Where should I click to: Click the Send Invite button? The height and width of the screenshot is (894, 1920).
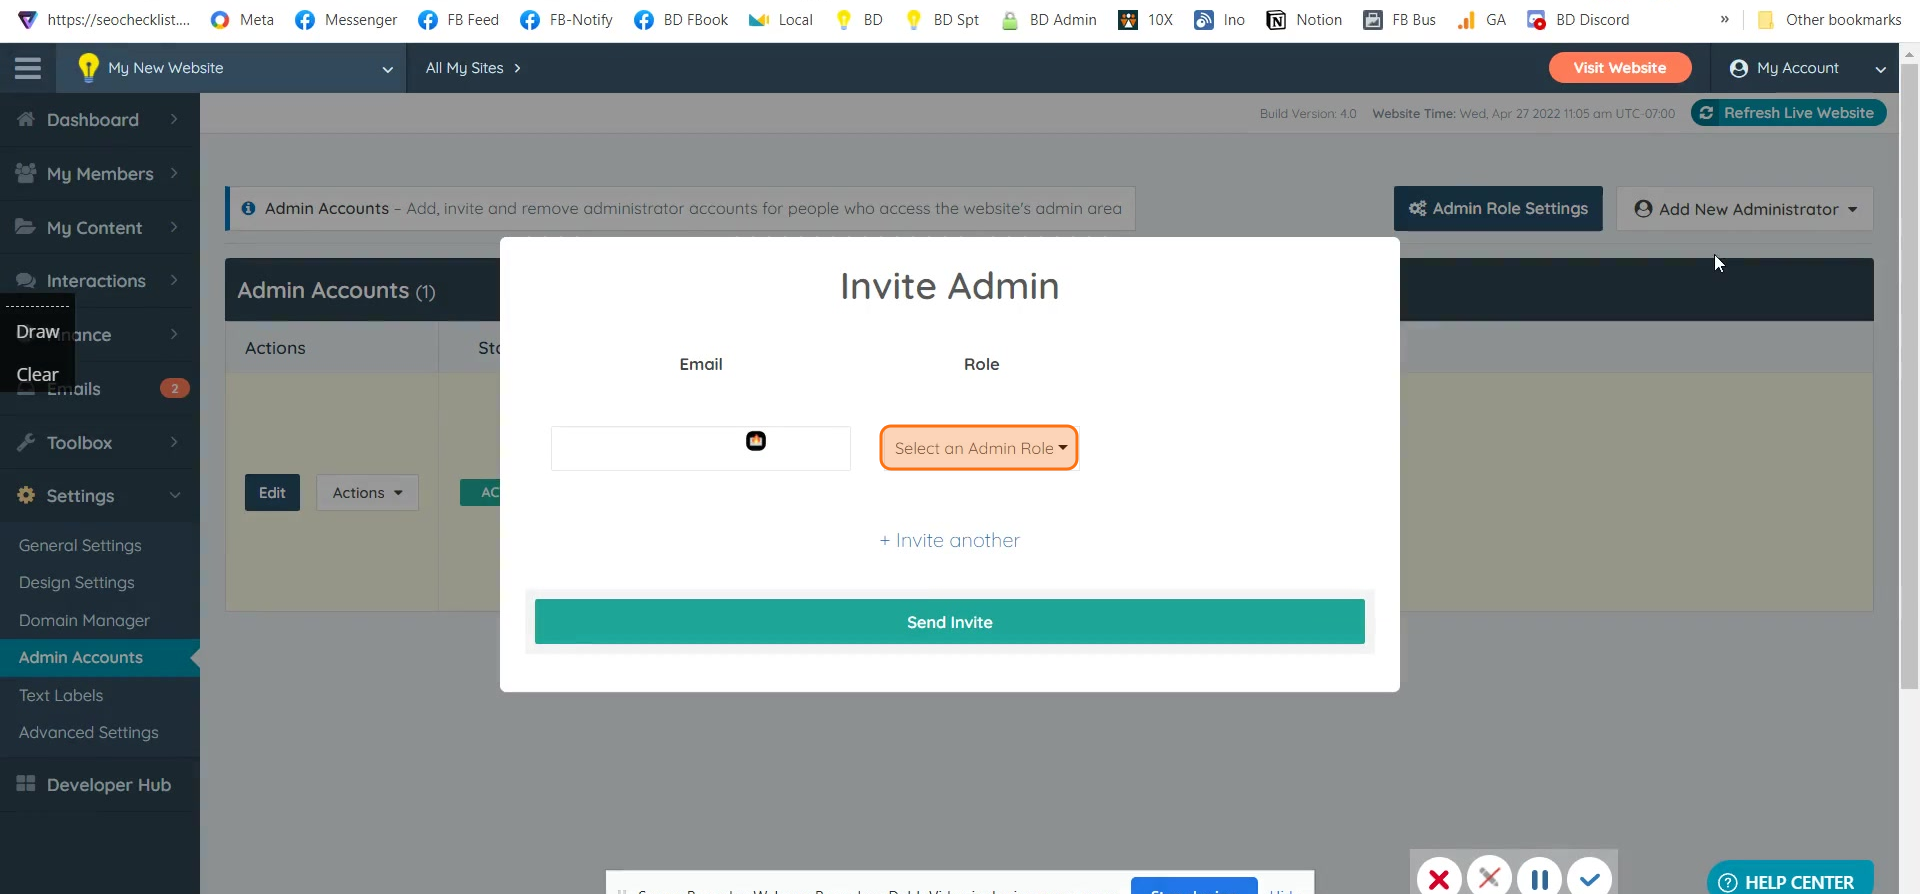pos(950,622)
